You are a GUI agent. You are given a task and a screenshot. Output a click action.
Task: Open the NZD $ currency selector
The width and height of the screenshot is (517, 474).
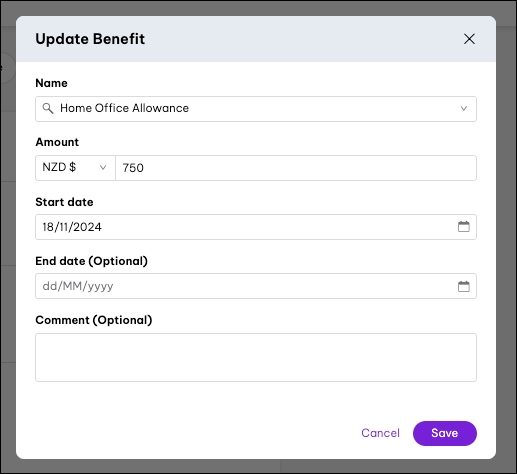pyautogui.click(x=75, y=168)
